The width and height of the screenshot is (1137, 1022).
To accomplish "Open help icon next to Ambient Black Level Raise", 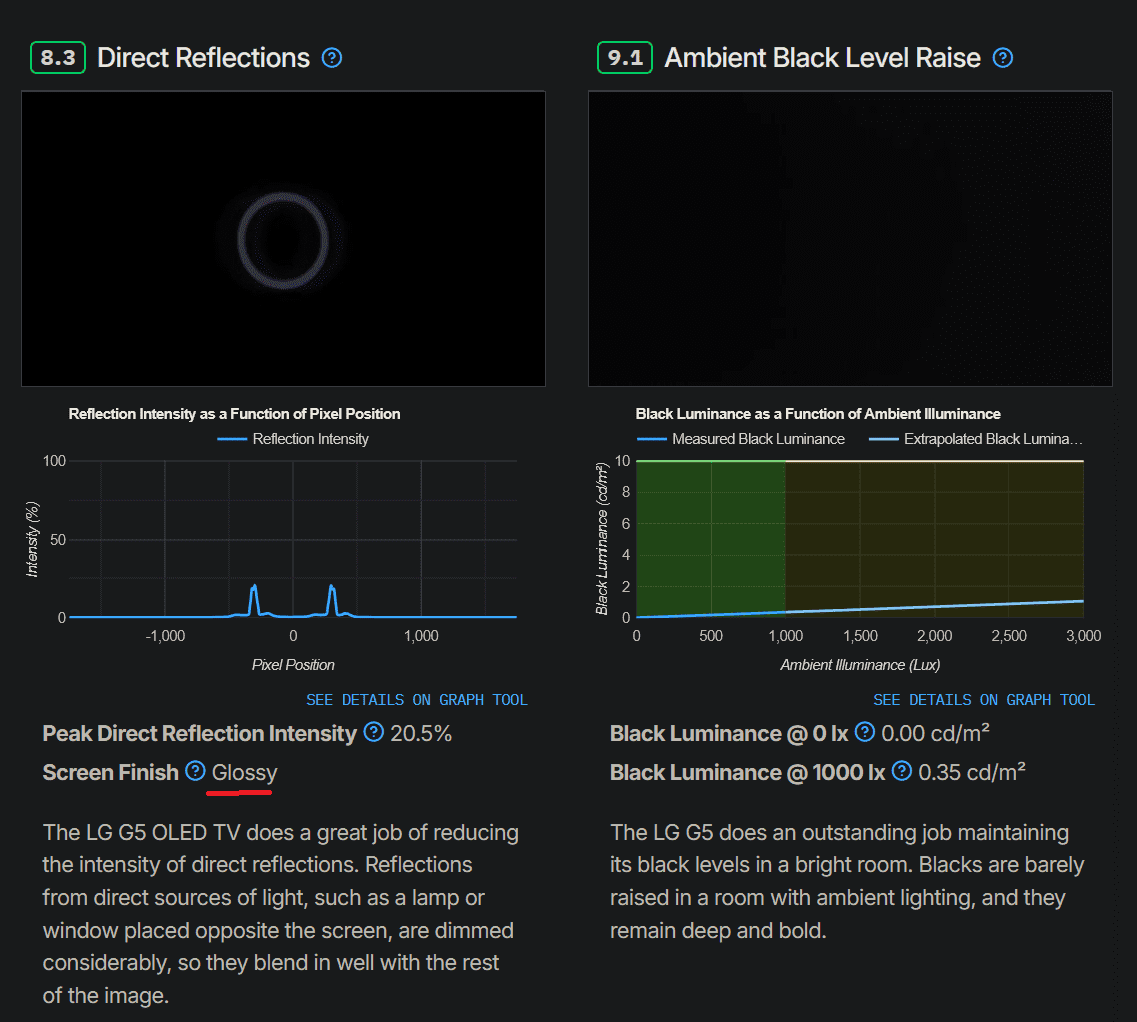I will (1002, 58).
